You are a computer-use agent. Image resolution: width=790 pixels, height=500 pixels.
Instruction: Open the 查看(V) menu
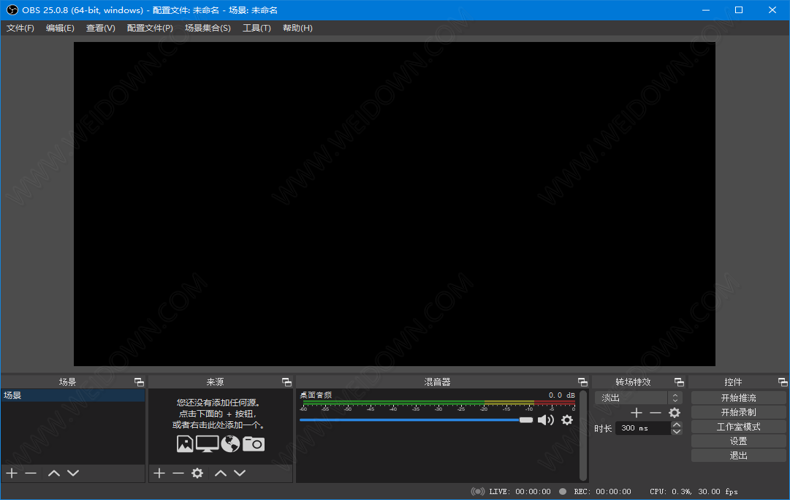pyautogui.click(x=100, y=28)
